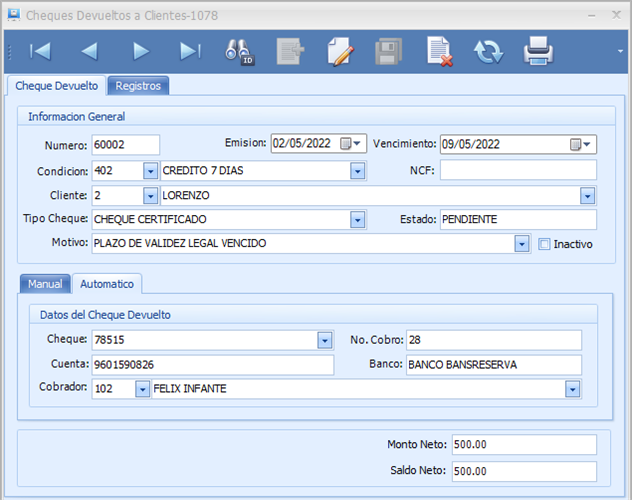Click the printer icon in toolbar

point(539,51)
